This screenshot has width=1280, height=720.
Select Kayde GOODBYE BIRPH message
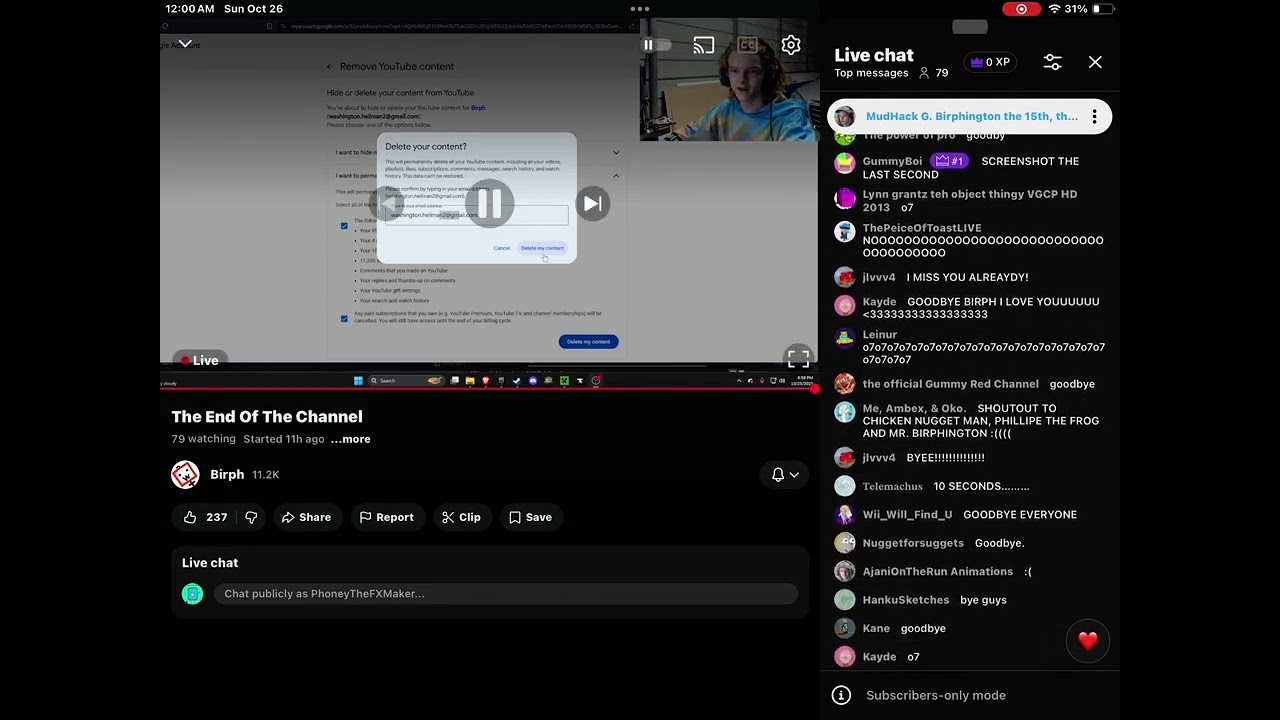[x=970, y=308]
